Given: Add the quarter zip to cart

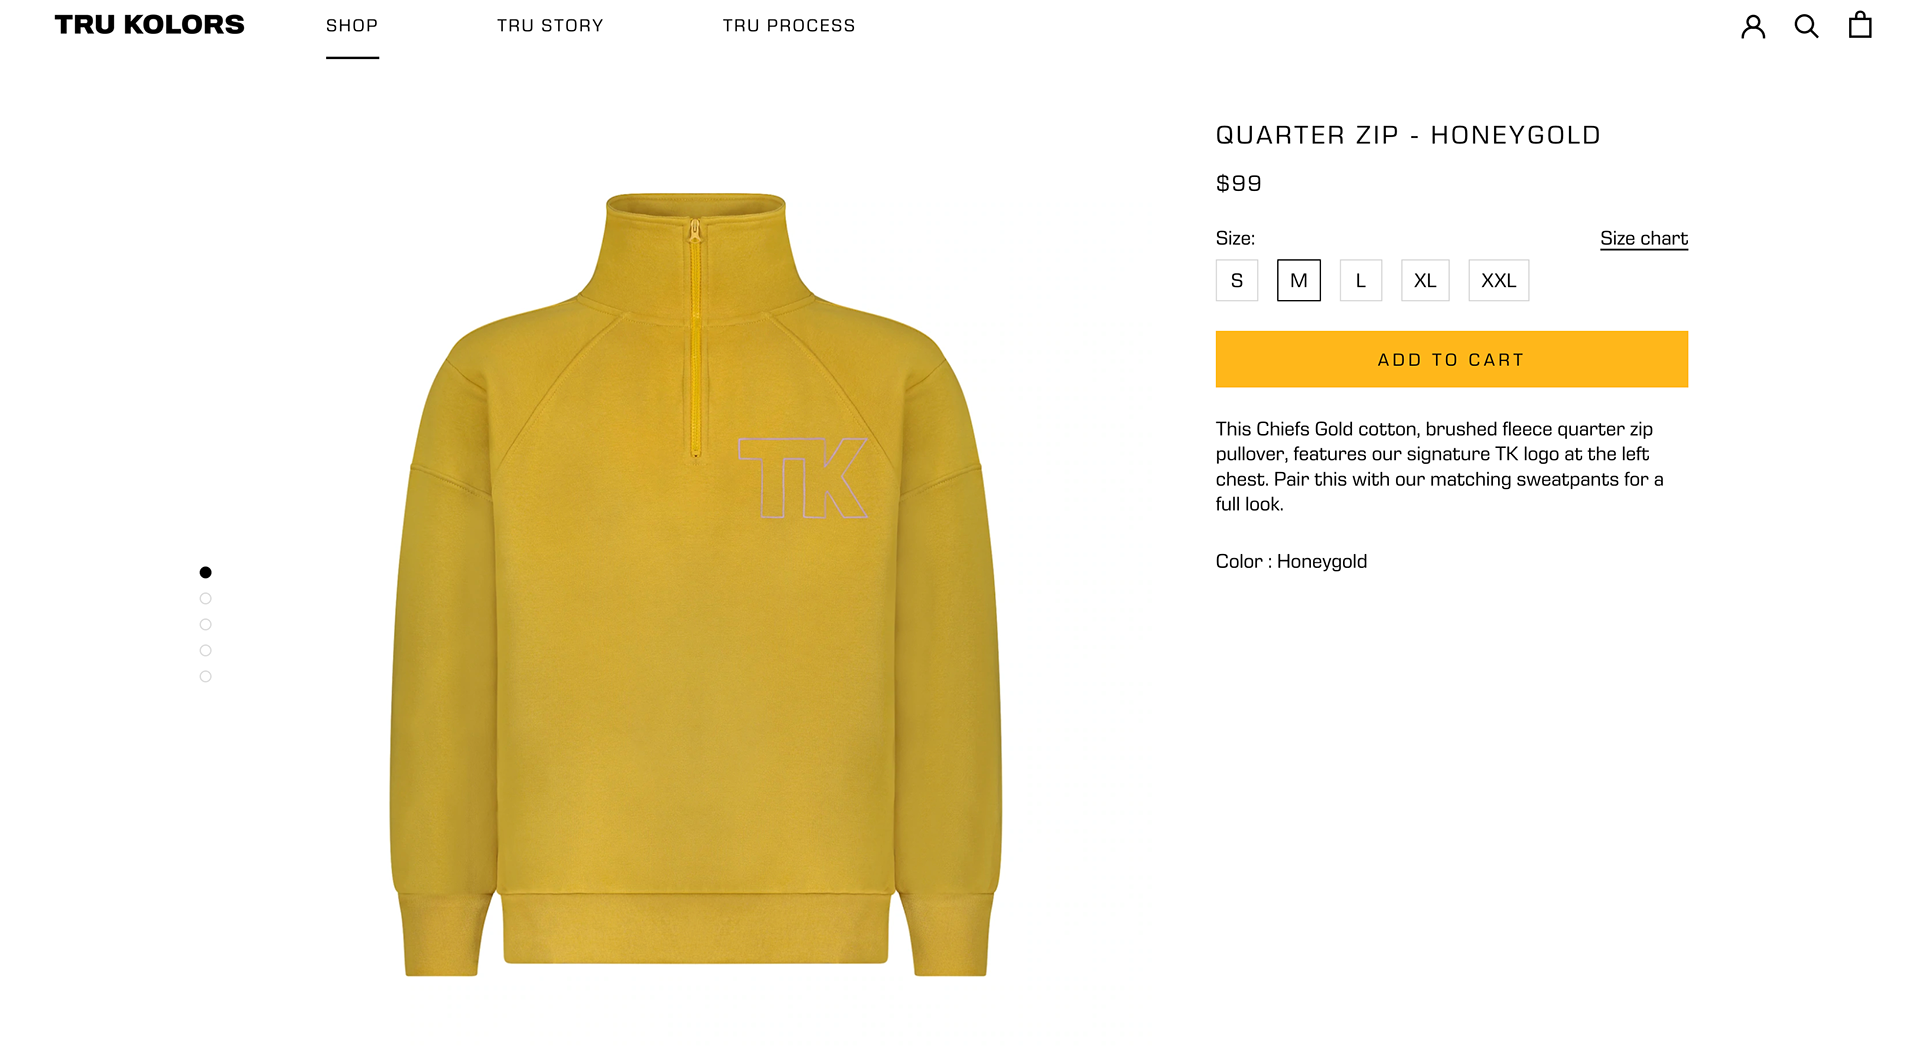Looking at the screenshot, I should tap(1452, 360).
